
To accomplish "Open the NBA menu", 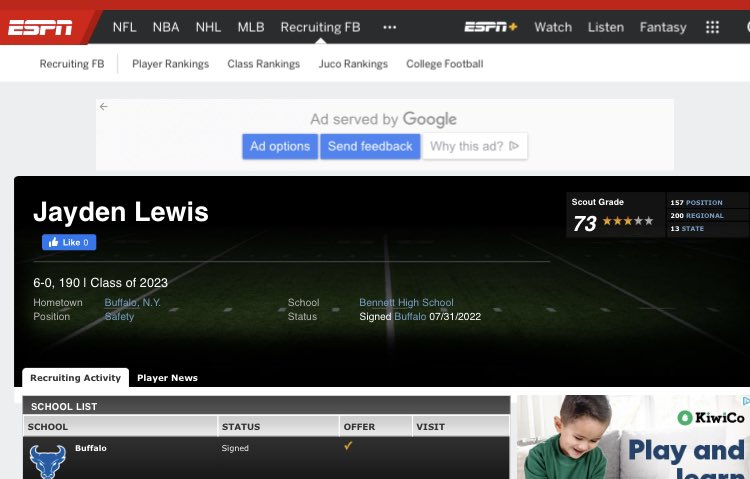I will point(166,27).
